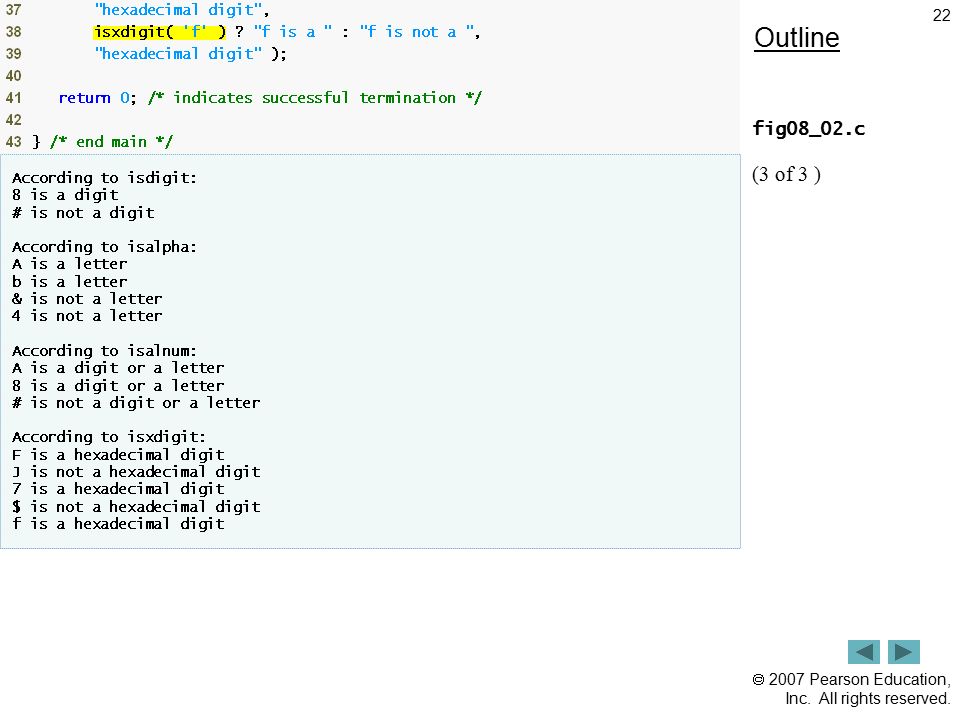
Task: Click "4 is not a letter" output line
Action: tap(87, 316)
